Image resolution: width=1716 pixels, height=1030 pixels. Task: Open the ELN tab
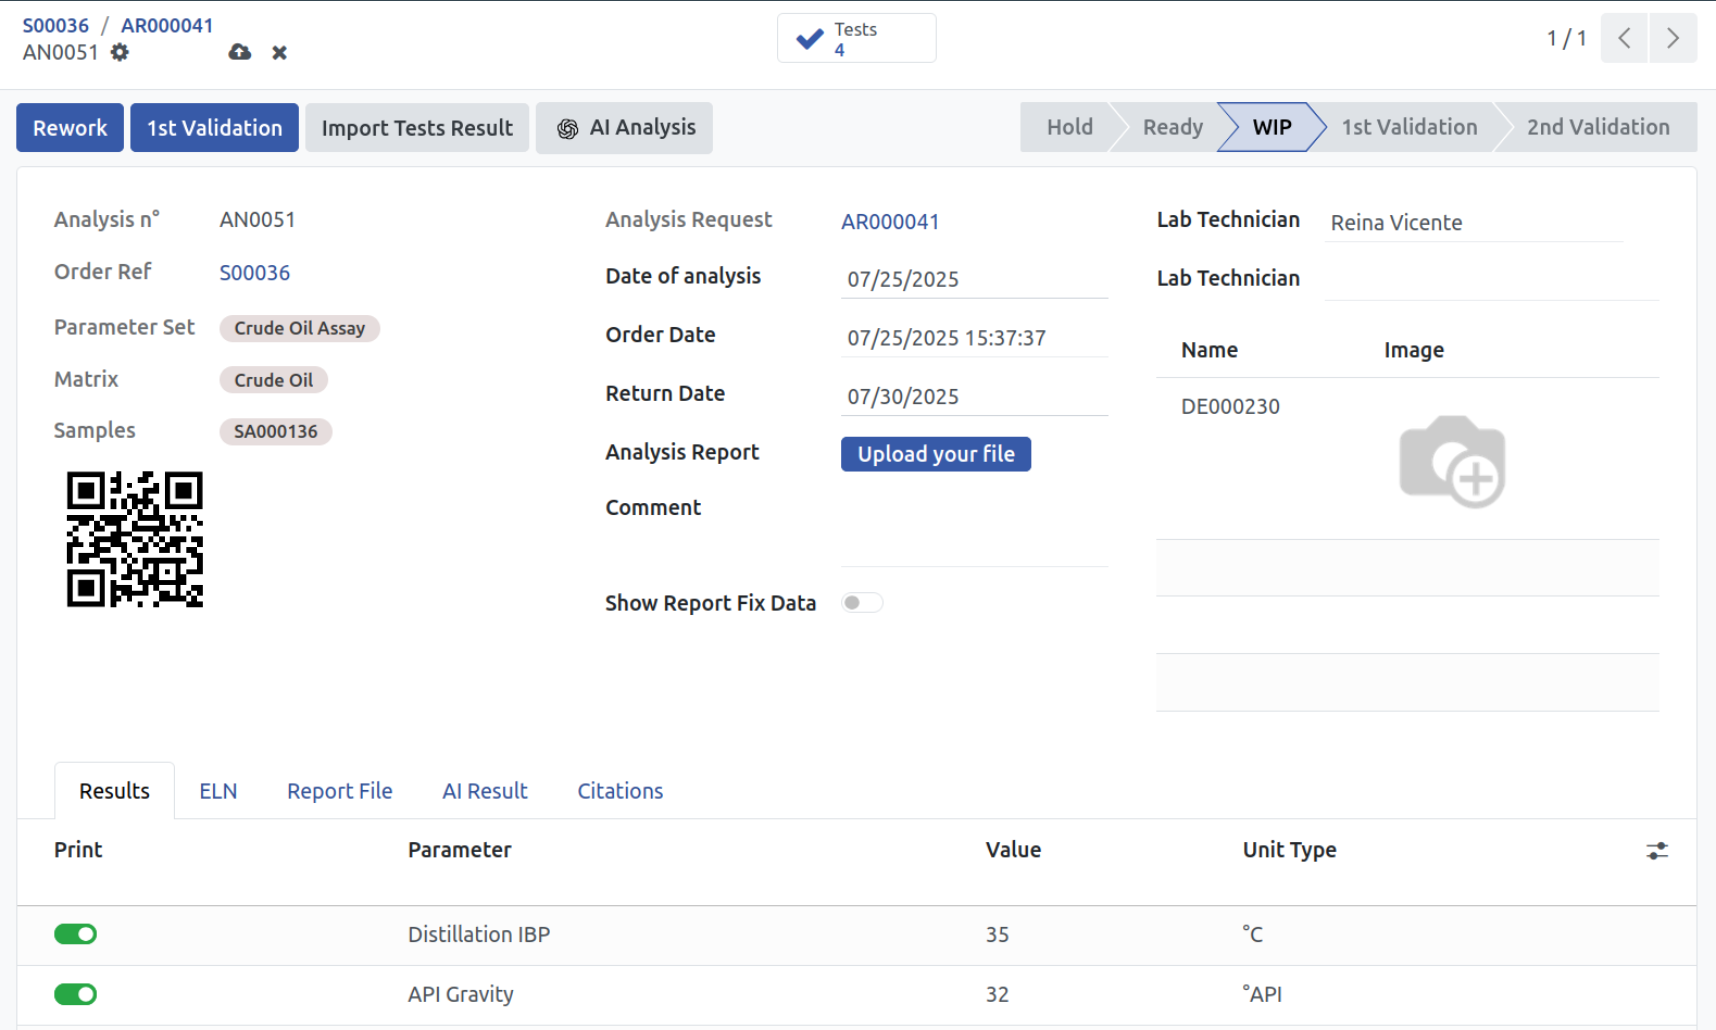218,791
